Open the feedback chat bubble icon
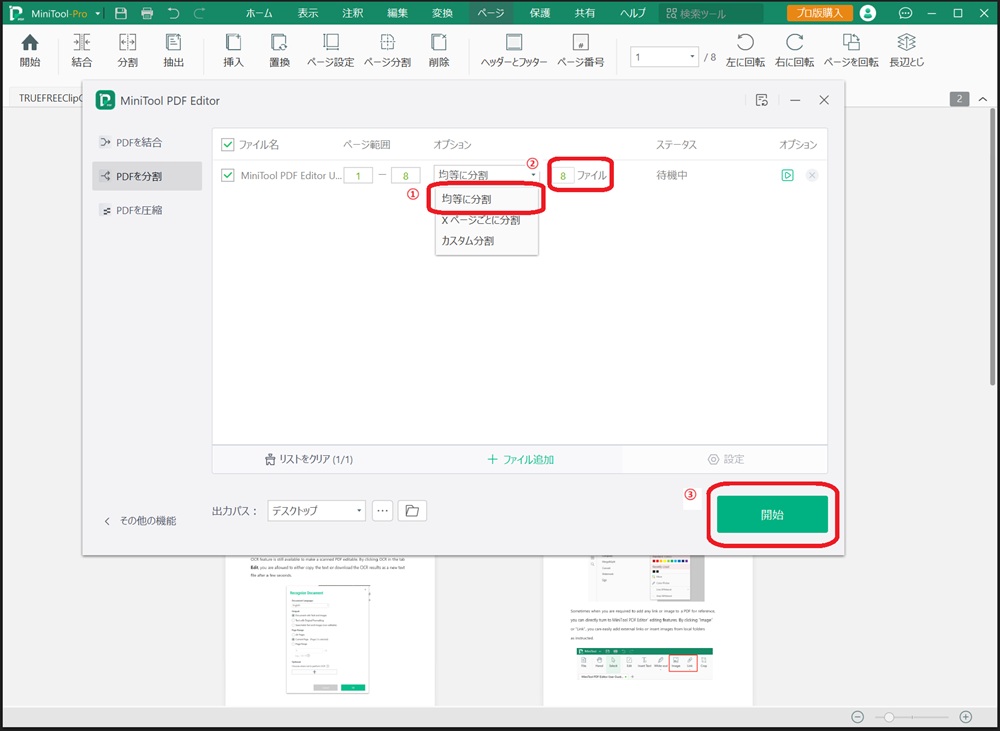This screenshot has height=731, width=1000. coord(905,13)
